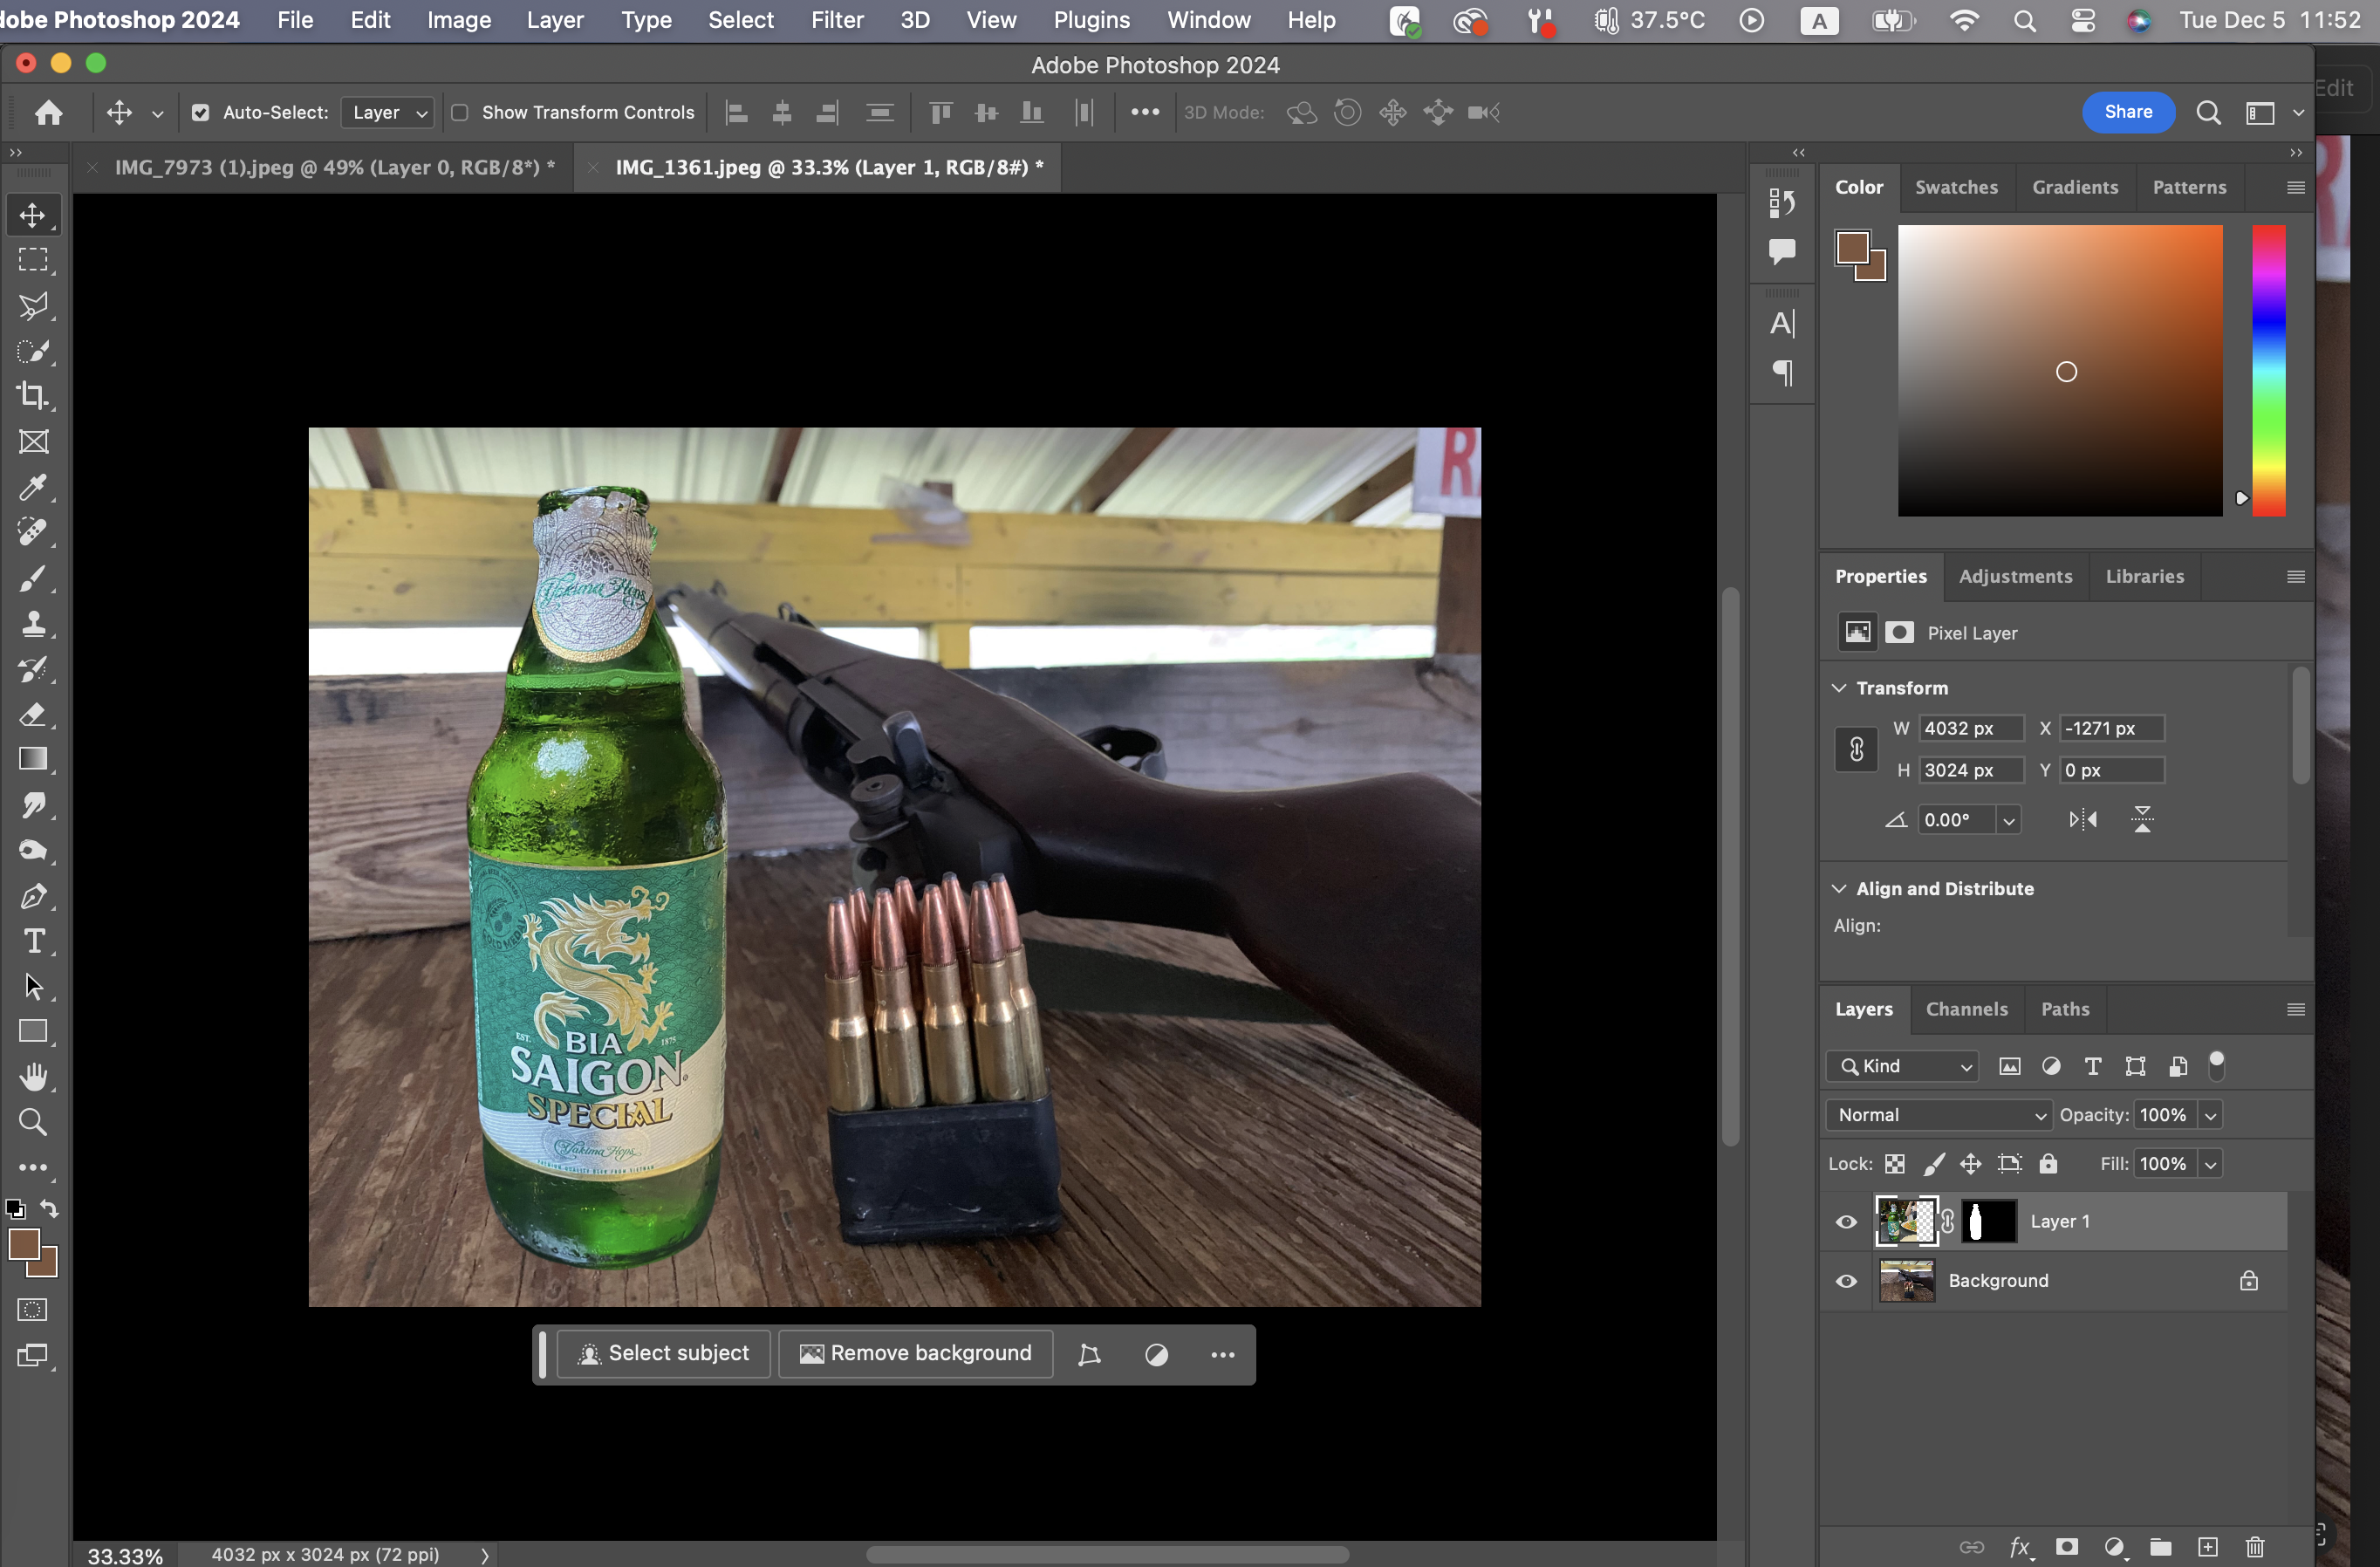2380x1567 pixels.
Task: Open the Filter menu
Action: tap(837, 20)
